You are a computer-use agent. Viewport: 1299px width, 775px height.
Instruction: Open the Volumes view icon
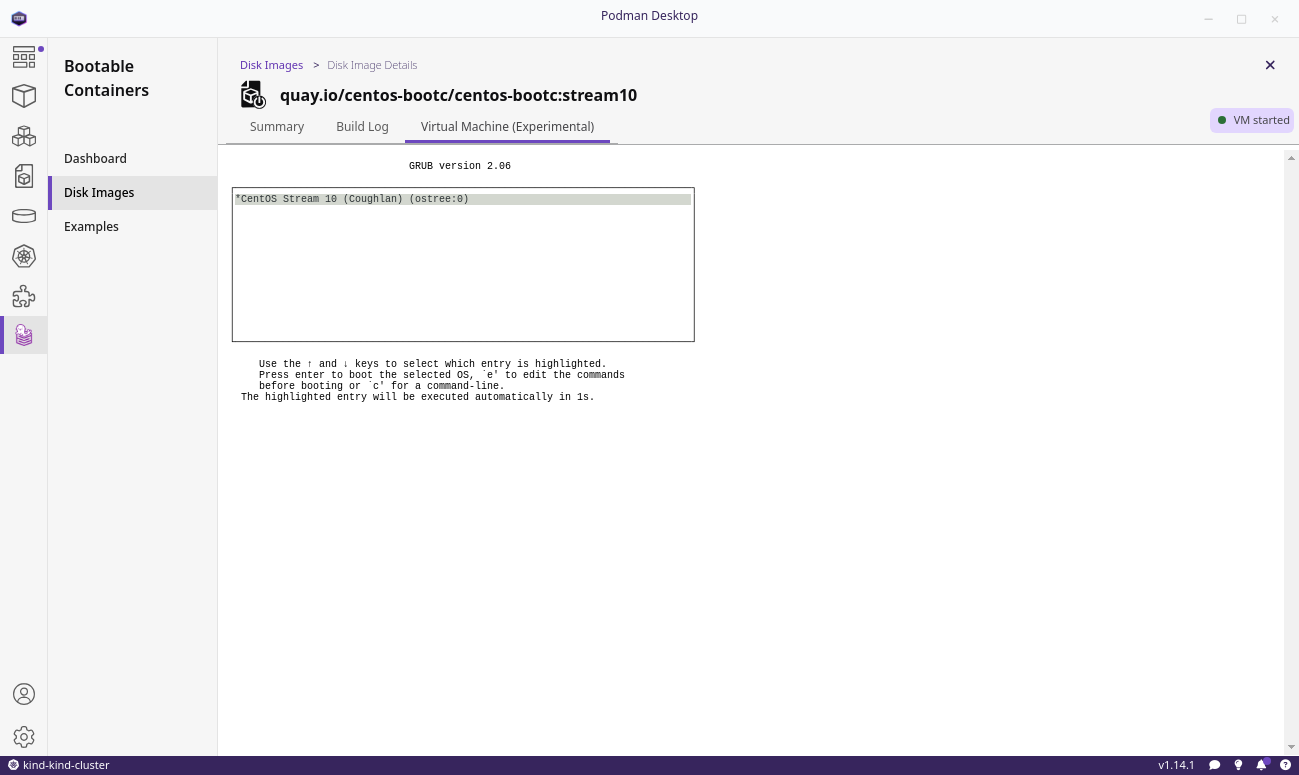pos(24,216)
